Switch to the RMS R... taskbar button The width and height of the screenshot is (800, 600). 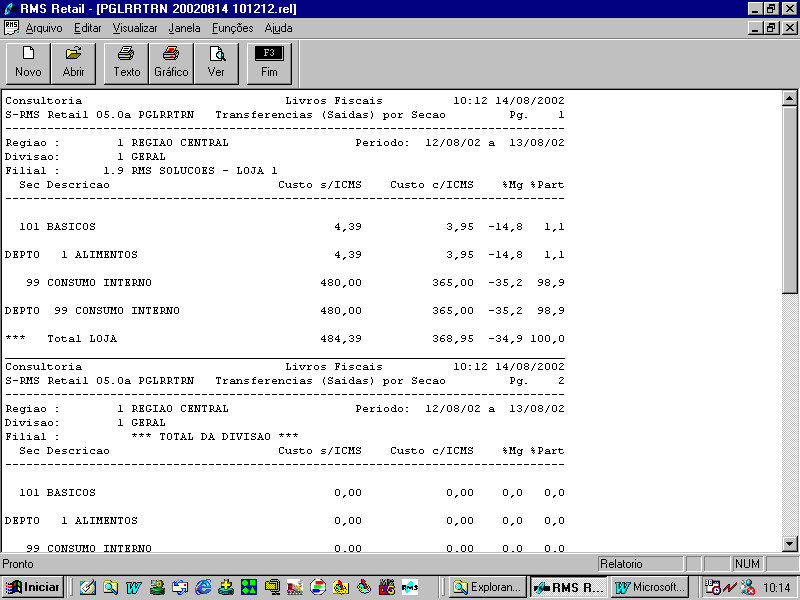[569, 587]
